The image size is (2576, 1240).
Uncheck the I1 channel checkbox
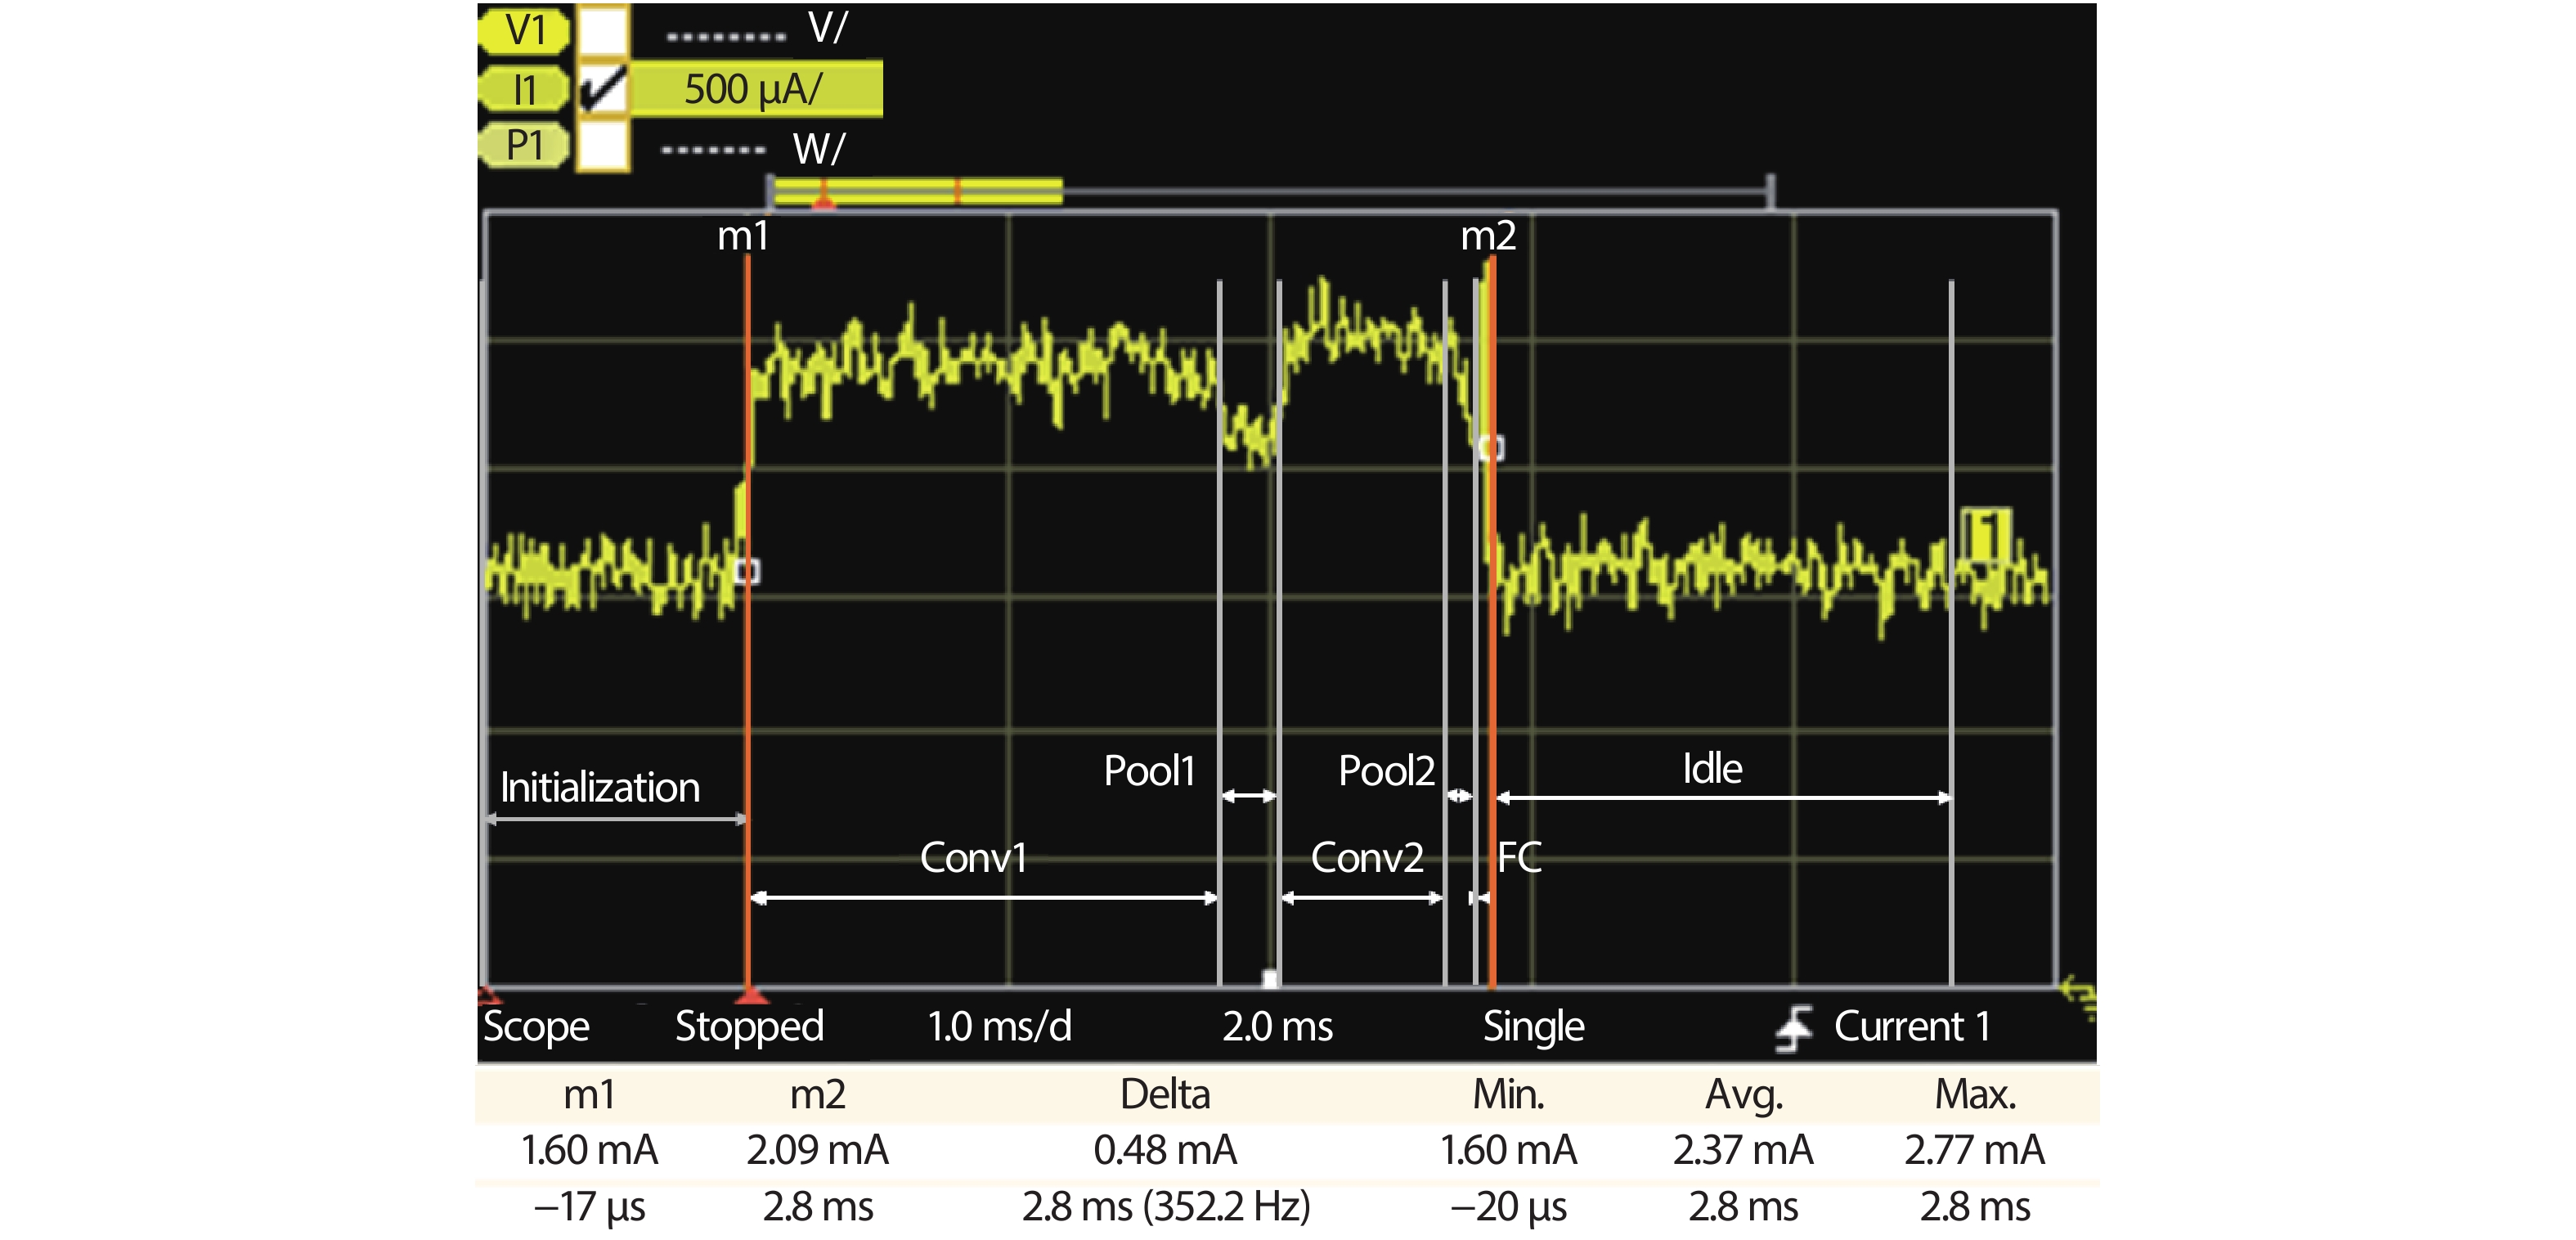point(602,89)
